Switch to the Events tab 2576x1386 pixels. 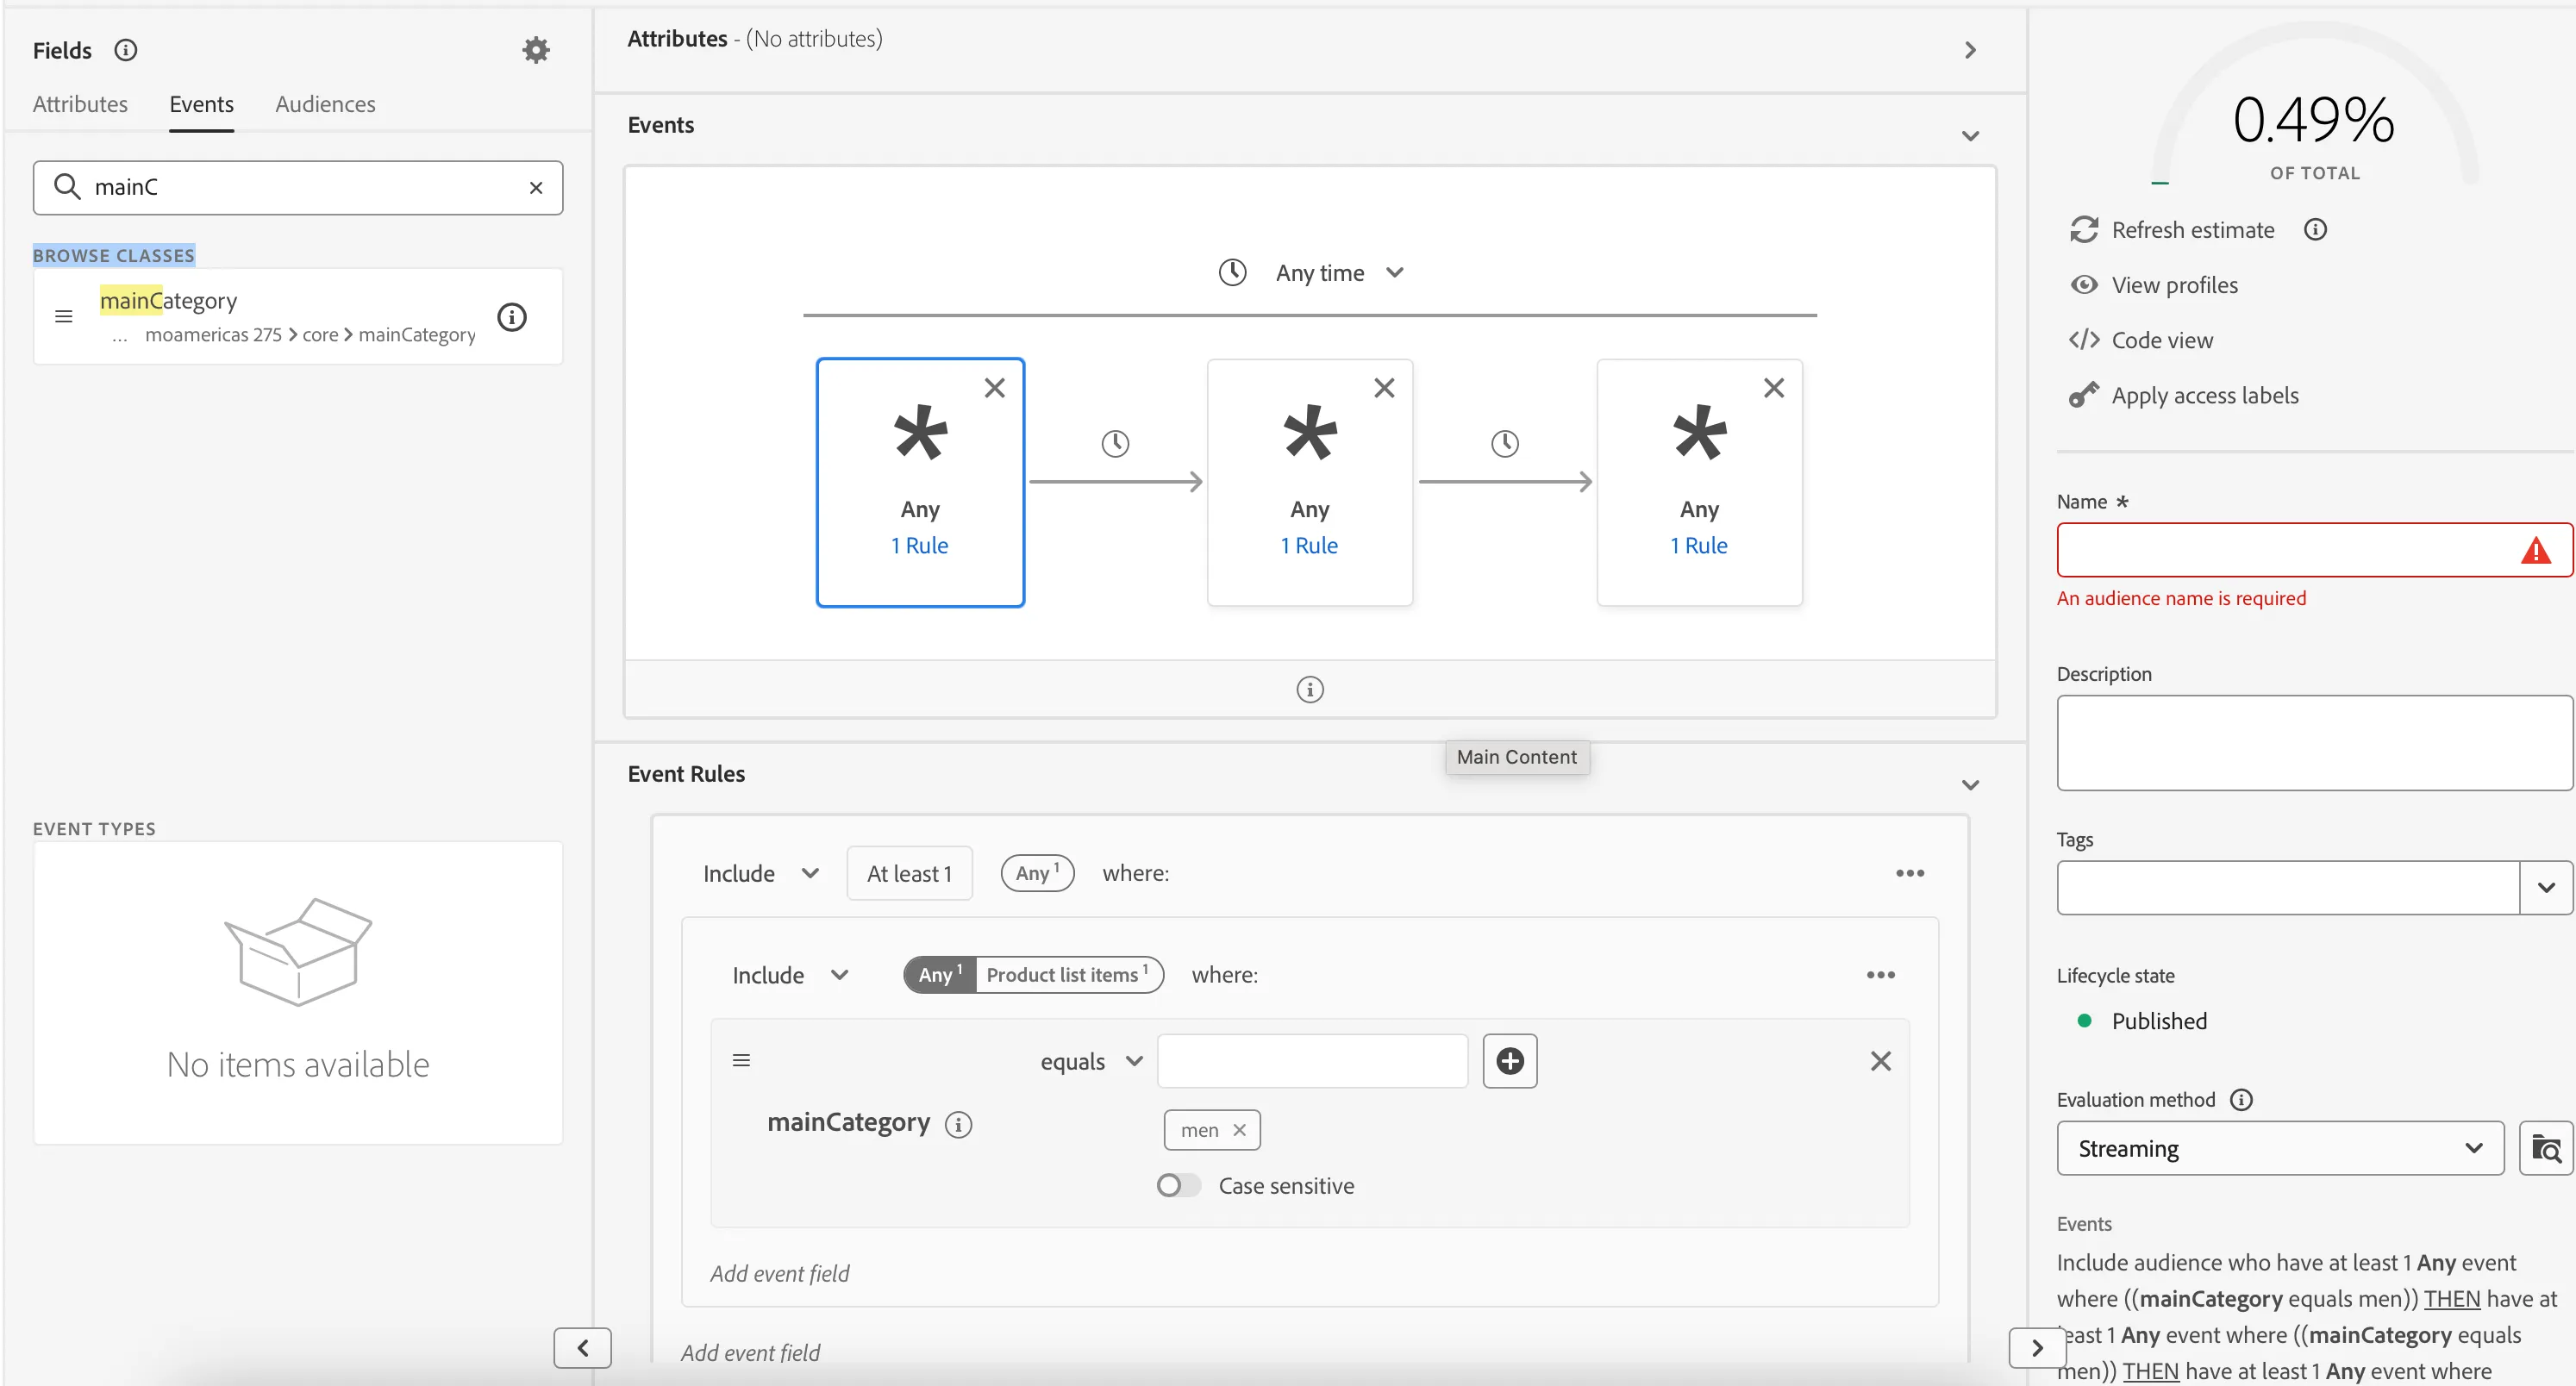[201, 104]
